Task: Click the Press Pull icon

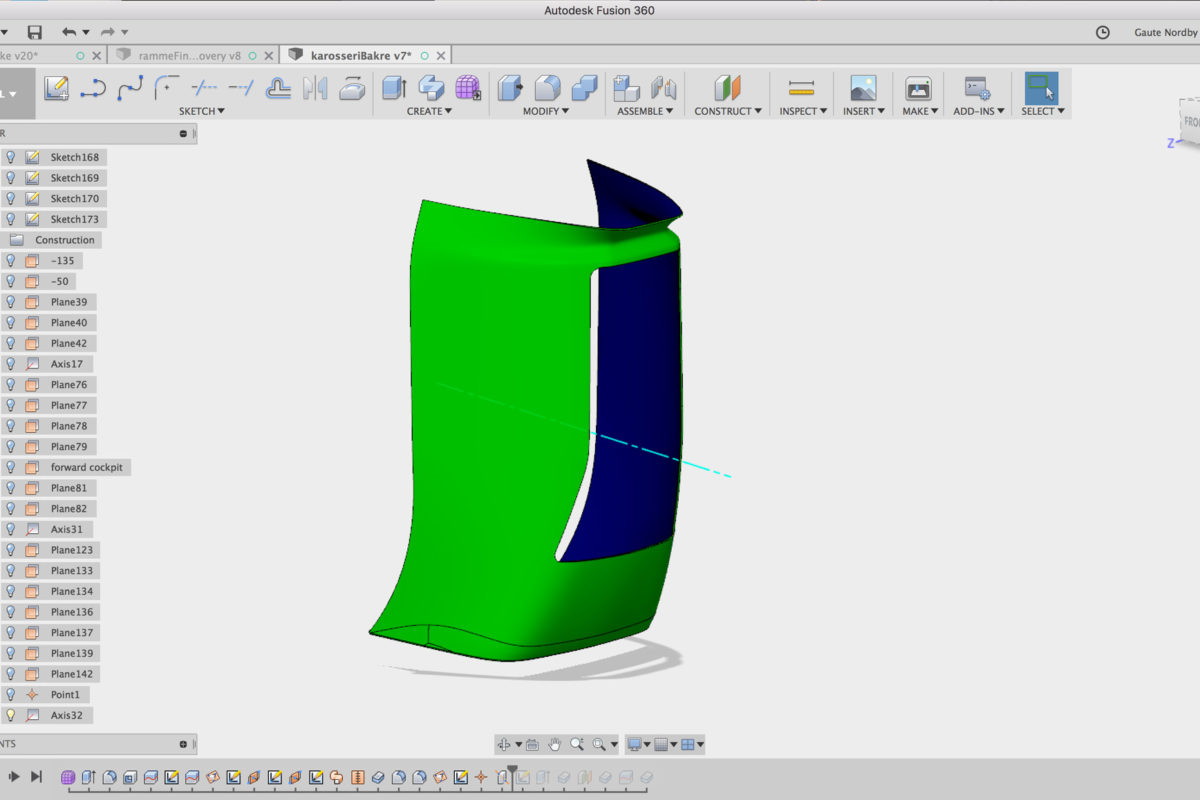Action: pyautogui.click(x=510, y=88)
